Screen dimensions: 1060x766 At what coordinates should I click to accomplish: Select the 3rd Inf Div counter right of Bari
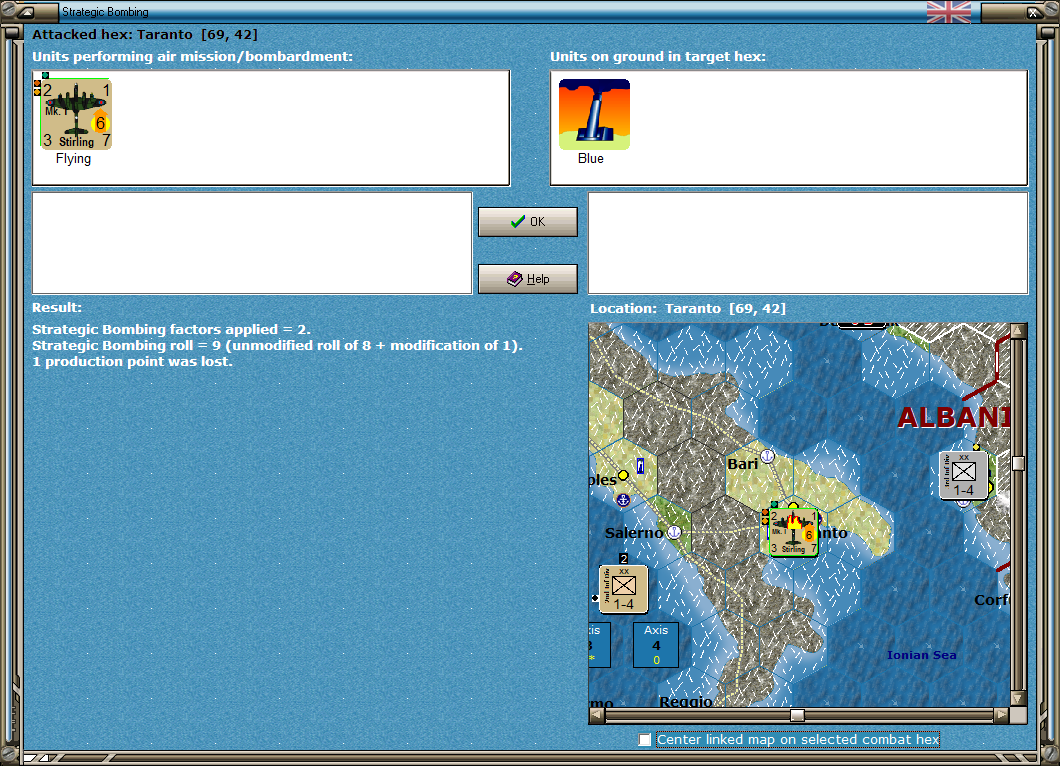964,476
